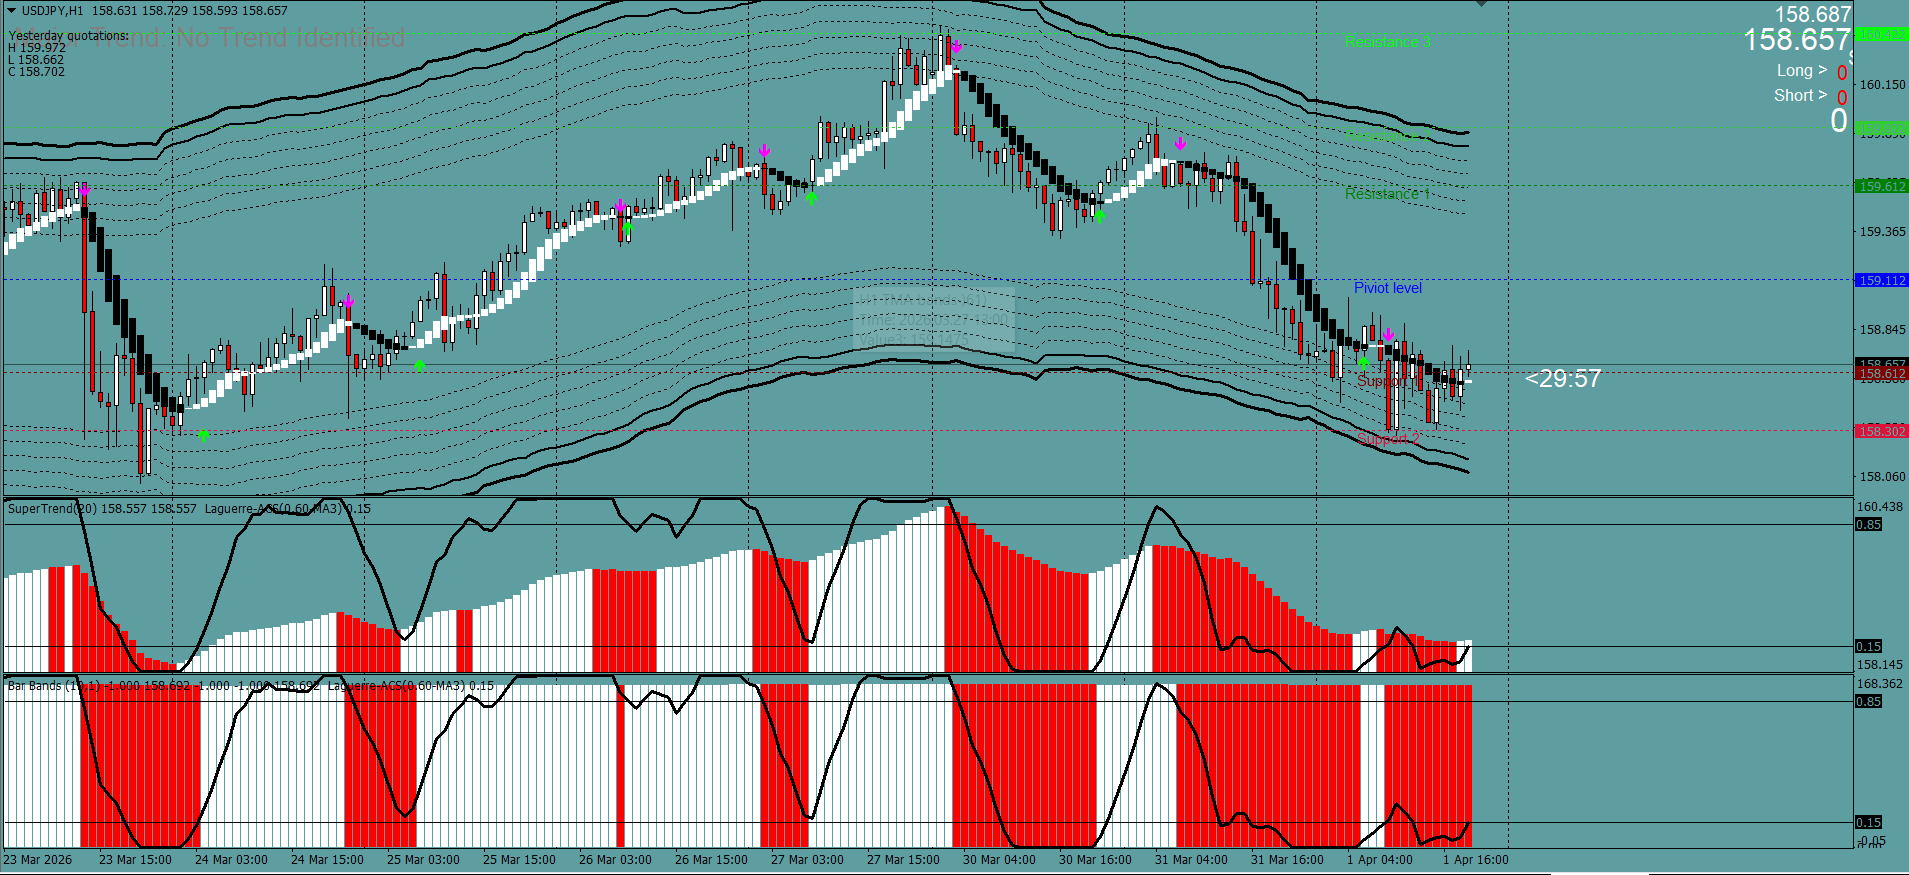Viewport: 1909px width, 875px height.
Task: Click the large 158.657 bid price display
Action: pyautogui.click(x=1797, y=40)
